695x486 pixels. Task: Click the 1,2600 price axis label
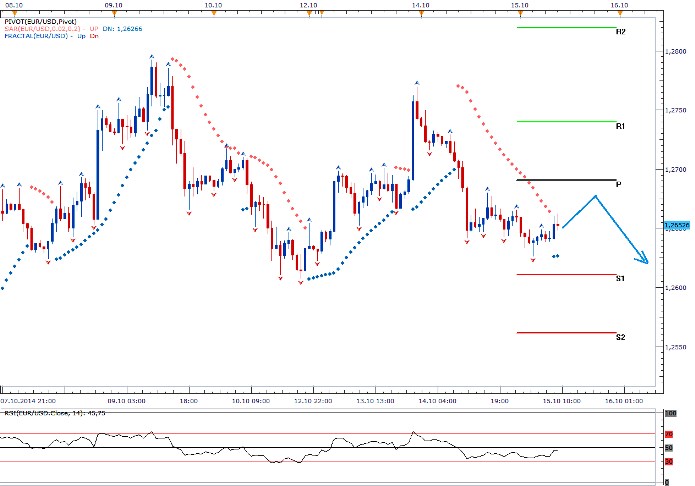coord(675,287)
